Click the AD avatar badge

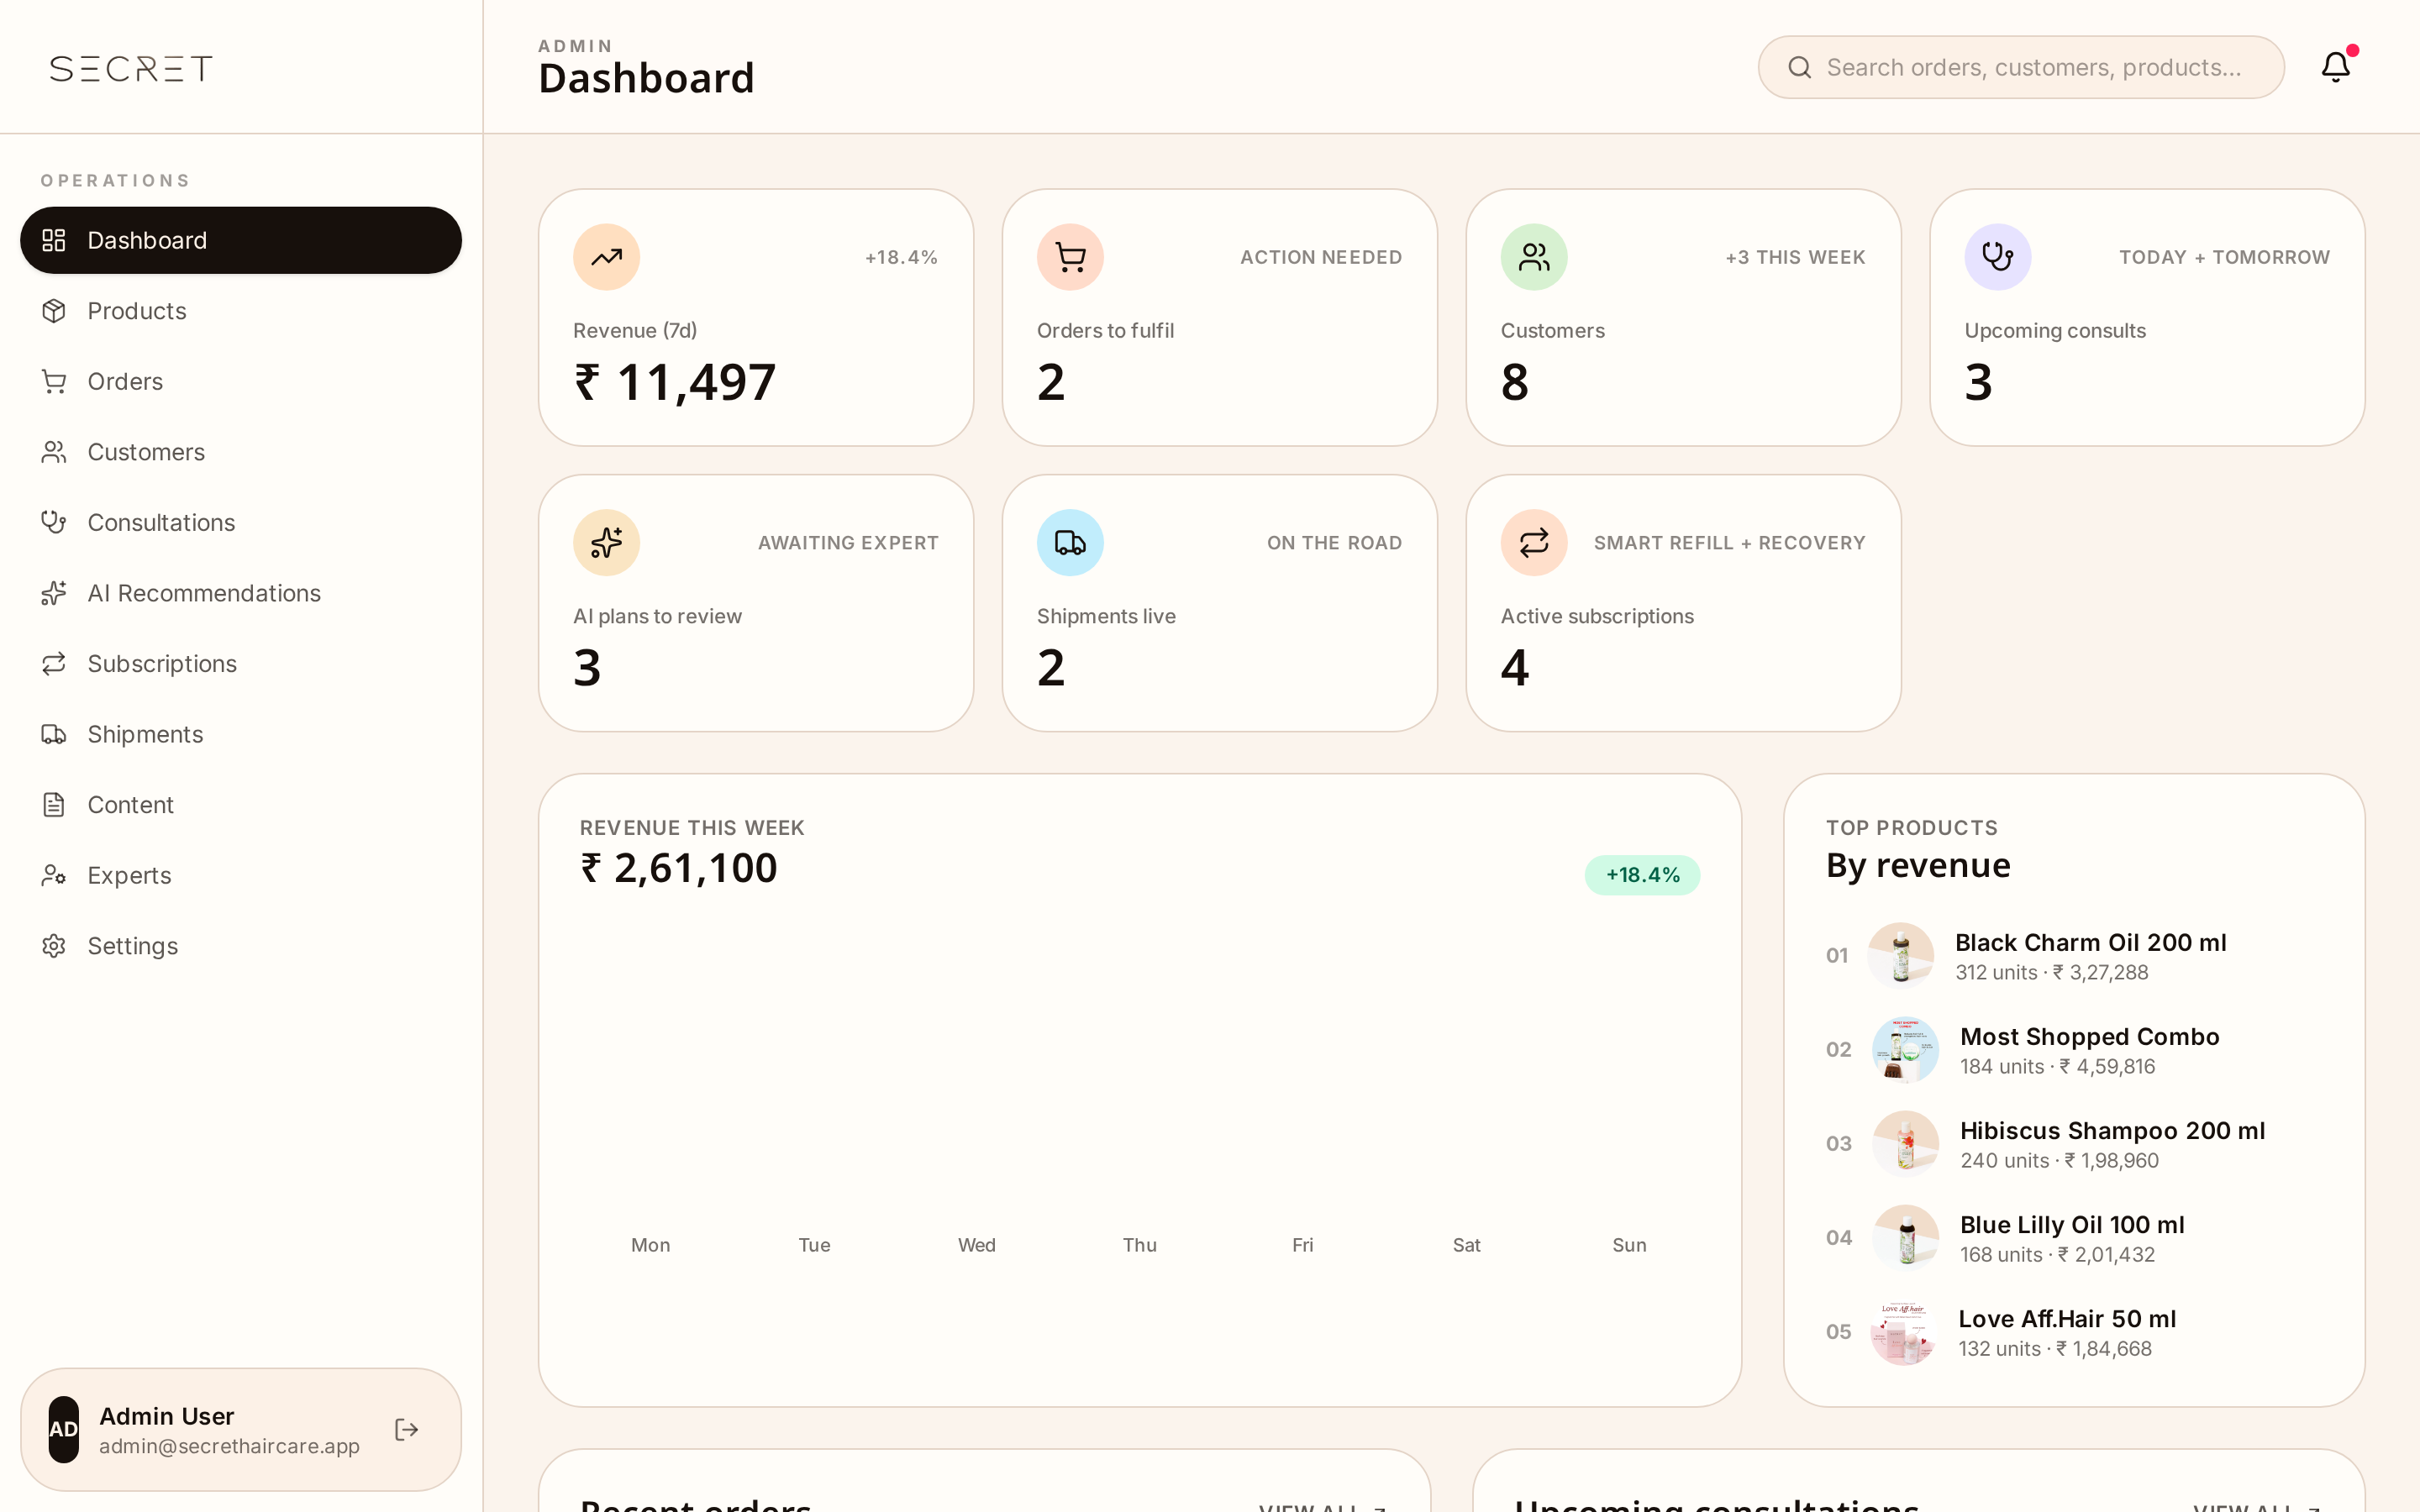click(x=64, y=1430)
